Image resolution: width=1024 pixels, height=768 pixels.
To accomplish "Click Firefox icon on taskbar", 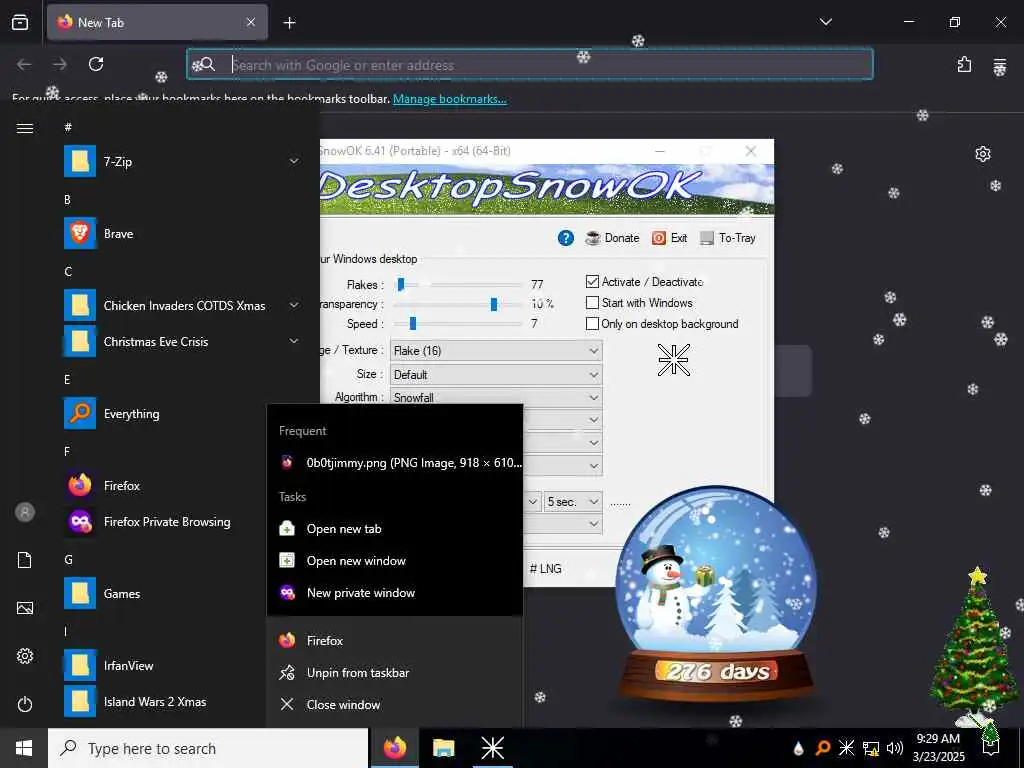I will pos(394,748).
